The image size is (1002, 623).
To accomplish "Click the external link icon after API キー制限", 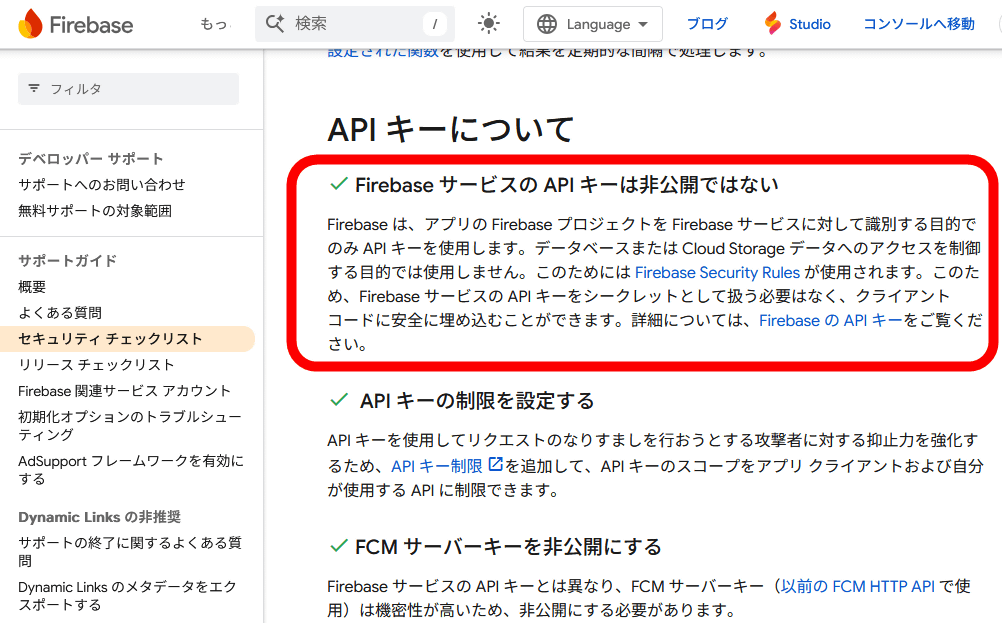I will (495, 465).
